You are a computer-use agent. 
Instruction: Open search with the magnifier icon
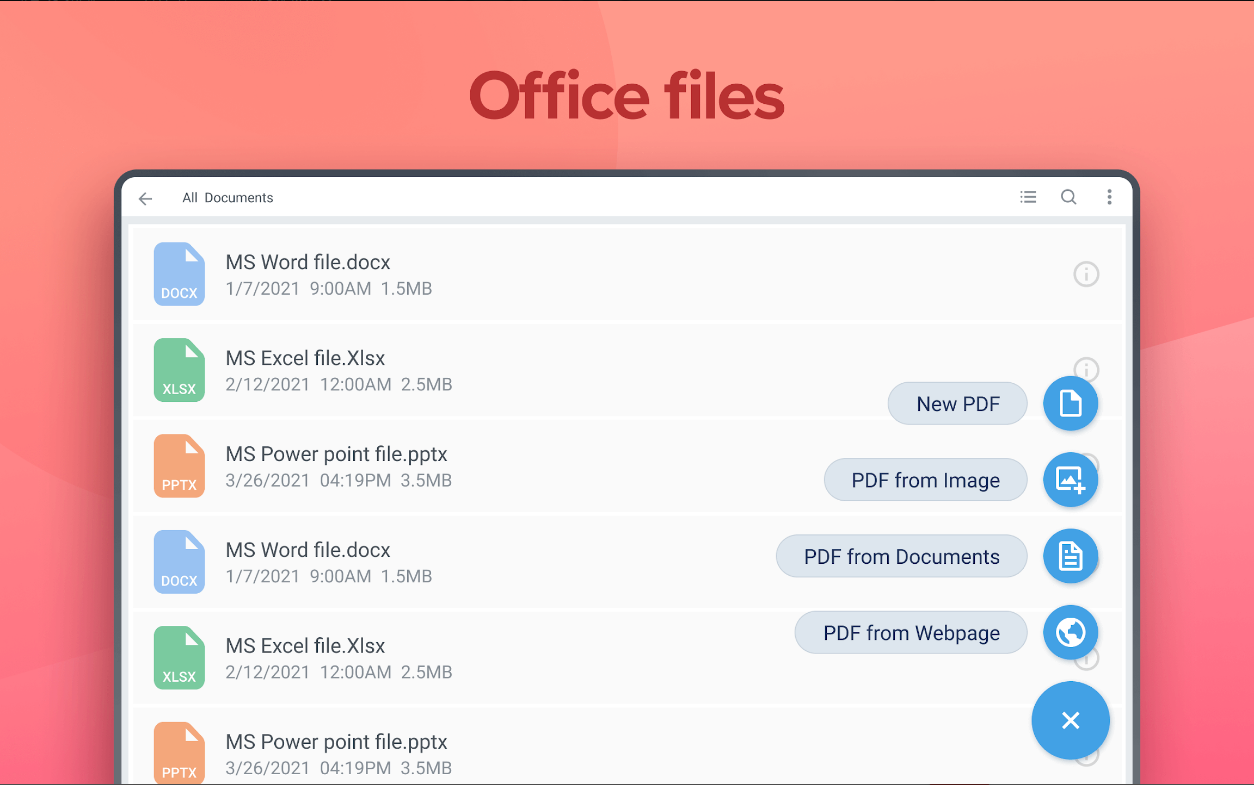pos(1069,197)
